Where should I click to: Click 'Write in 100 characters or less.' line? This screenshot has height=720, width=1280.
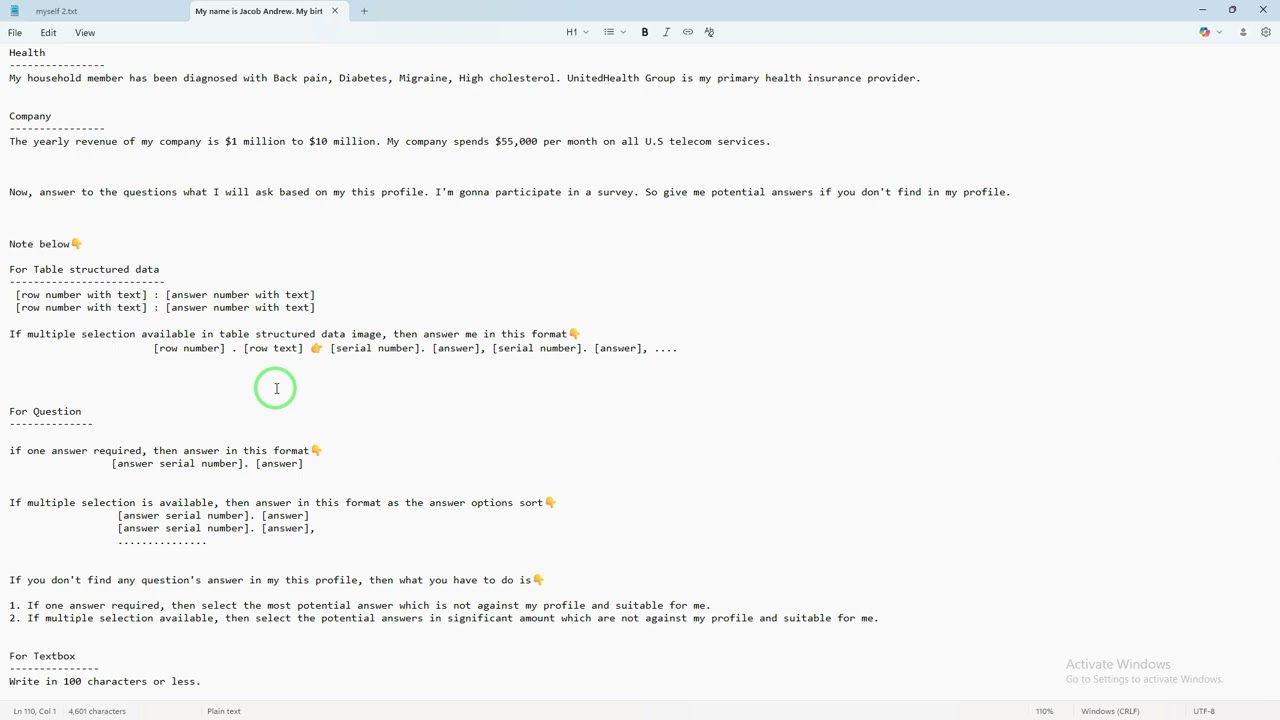click(105, 682)
